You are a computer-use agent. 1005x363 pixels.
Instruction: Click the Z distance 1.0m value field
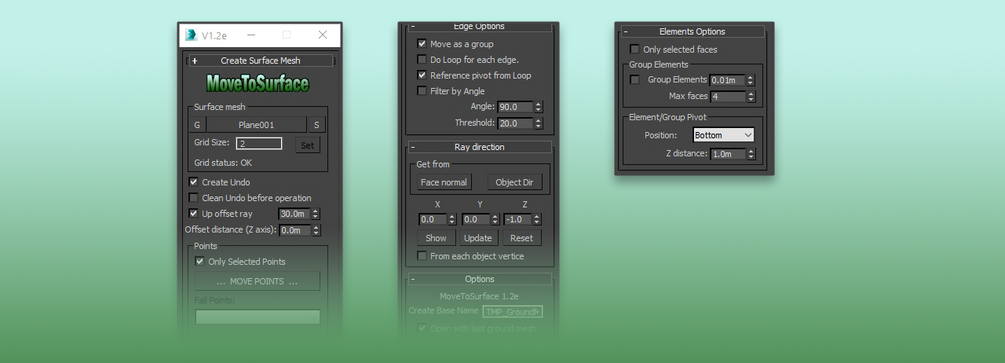(728, 154)
